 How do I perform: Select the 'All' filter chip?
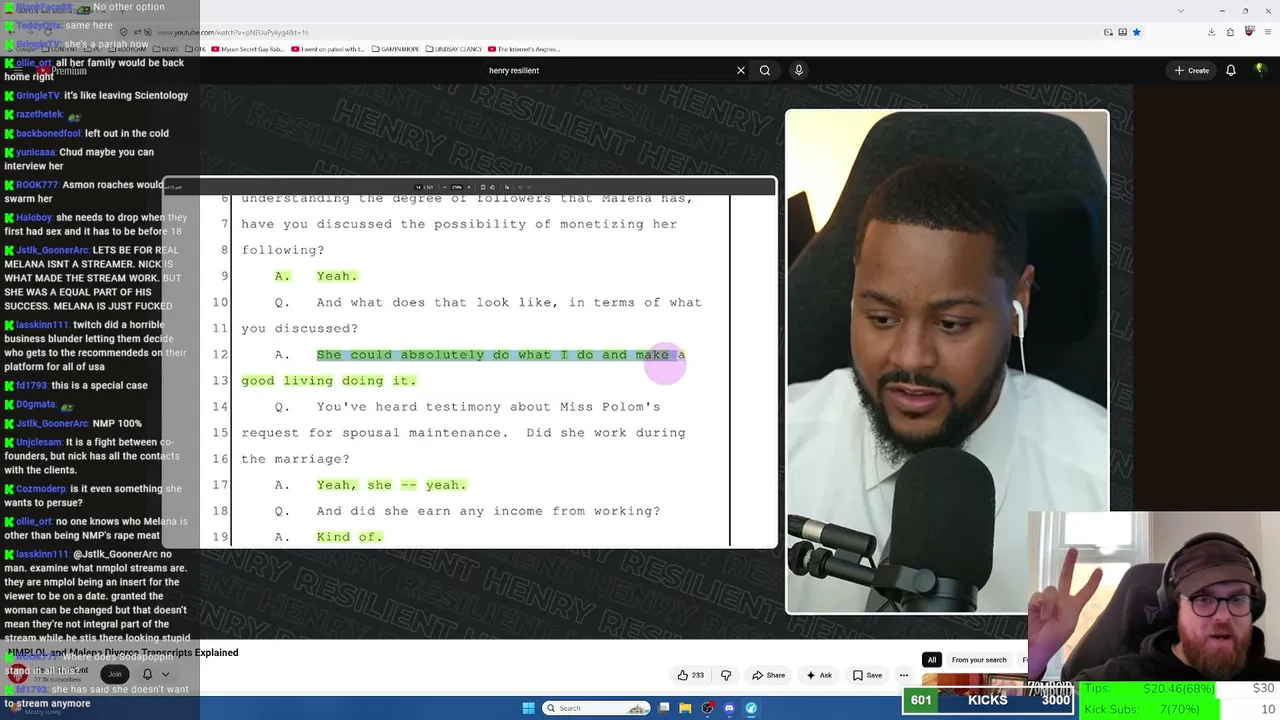(x=932, y=660)
